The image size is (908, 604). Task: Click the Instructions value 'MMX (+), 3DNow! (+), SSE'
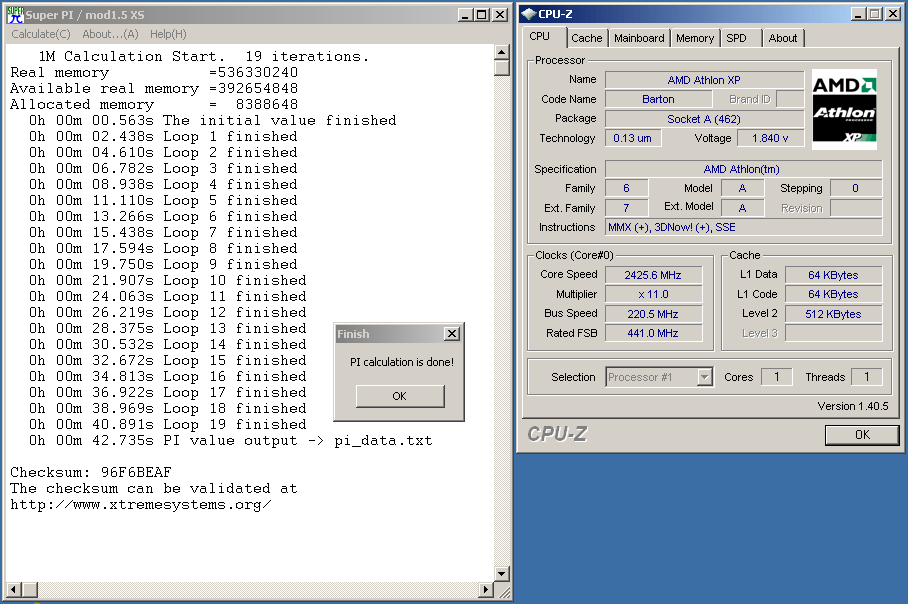(x=743, y=227)
